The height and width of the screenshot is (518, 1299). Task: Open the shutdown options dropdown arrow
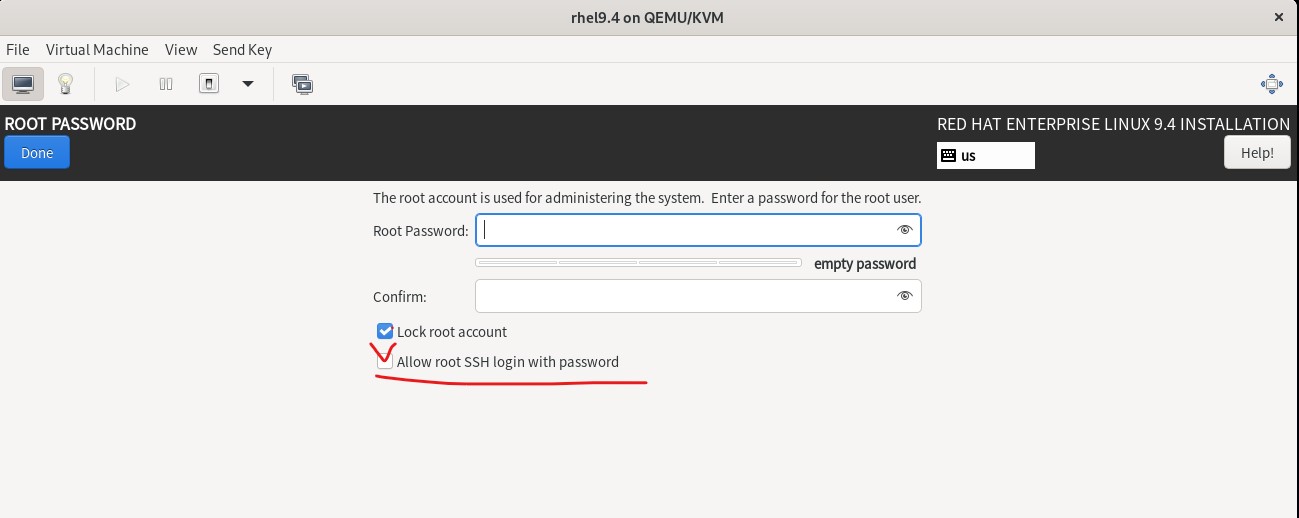pyautogui.click(x=248, y=84)
